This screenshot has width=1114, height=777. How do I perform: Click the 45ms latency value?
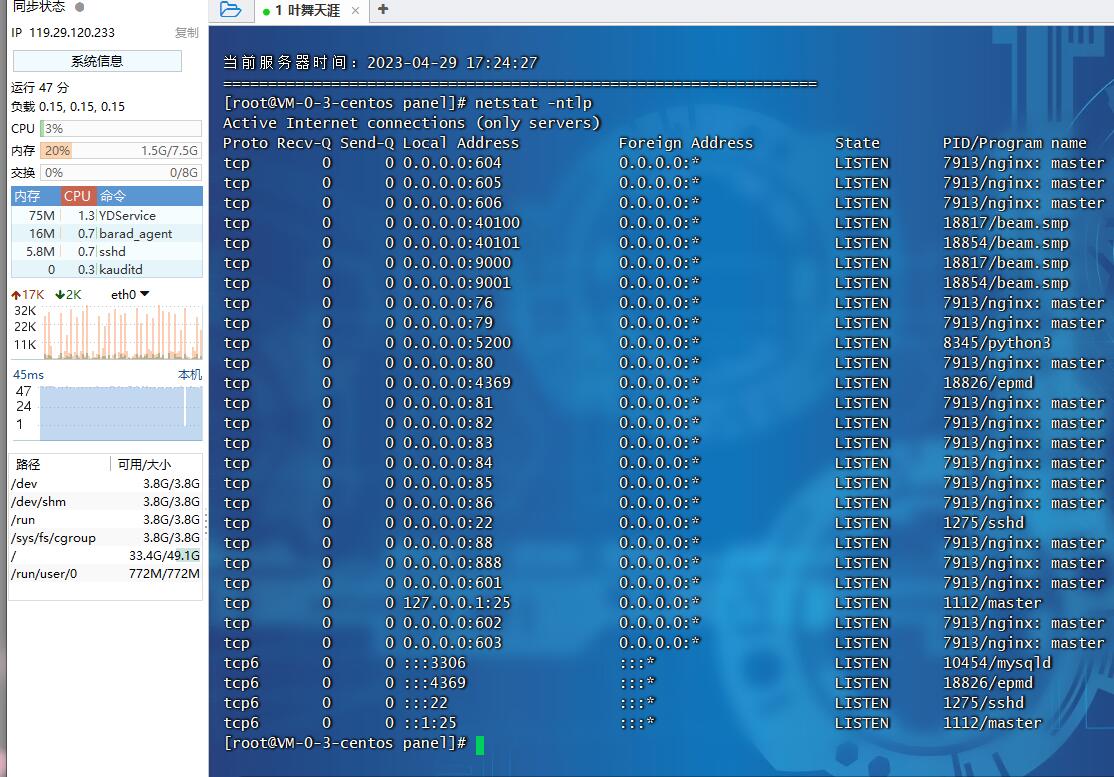(28, 374)
